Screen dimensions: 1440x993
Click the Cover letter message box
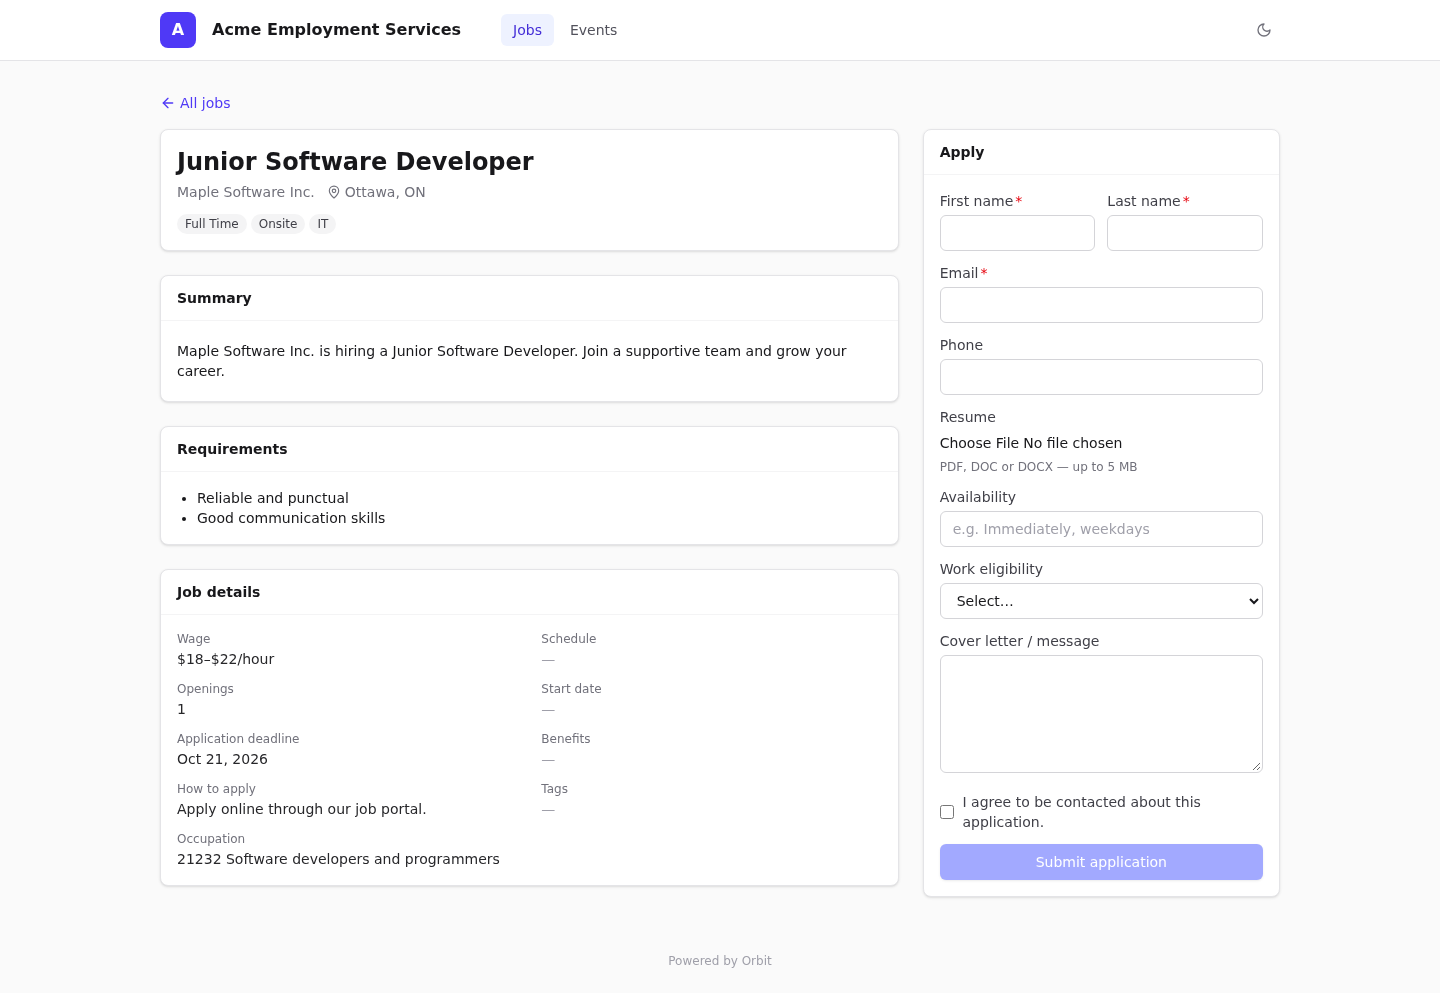tap(1101, 714)
